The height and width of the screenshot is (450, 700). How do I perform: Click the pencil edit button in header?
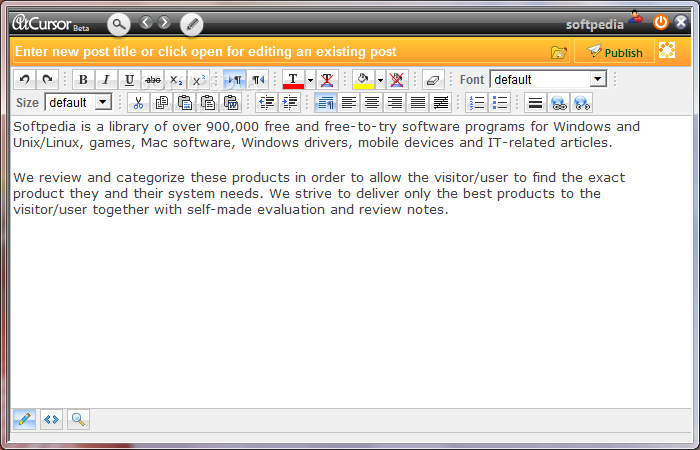pos(192,24)
